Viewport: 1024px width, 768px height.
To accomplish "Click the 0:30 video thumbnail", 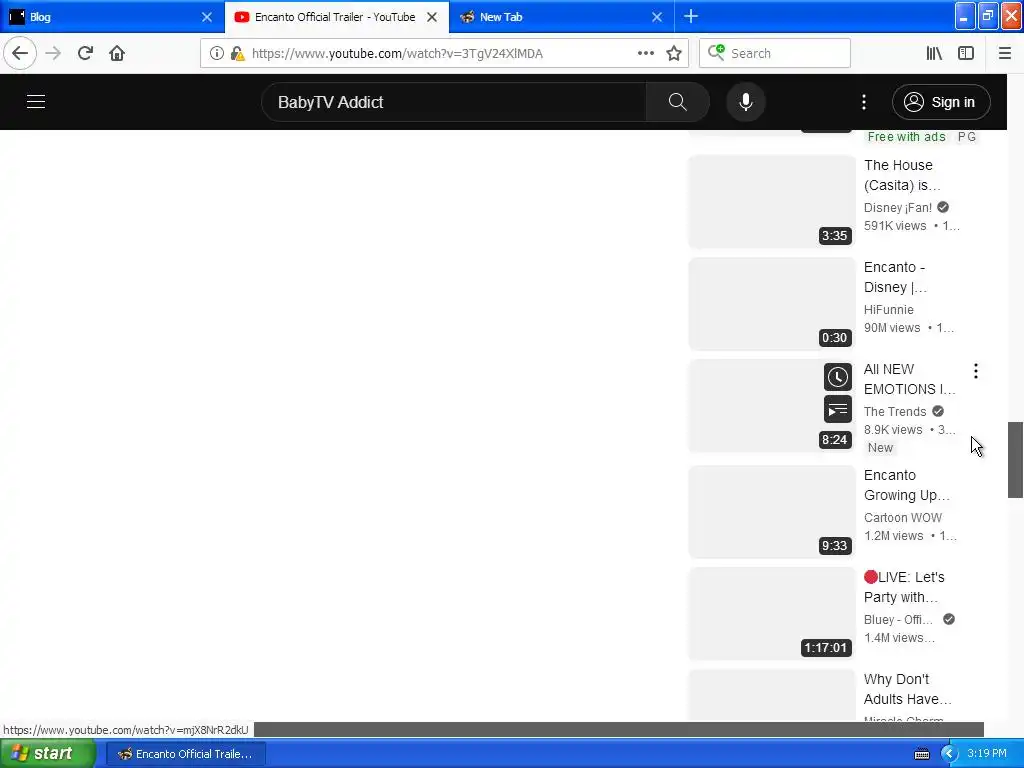I will coord(772,304).
